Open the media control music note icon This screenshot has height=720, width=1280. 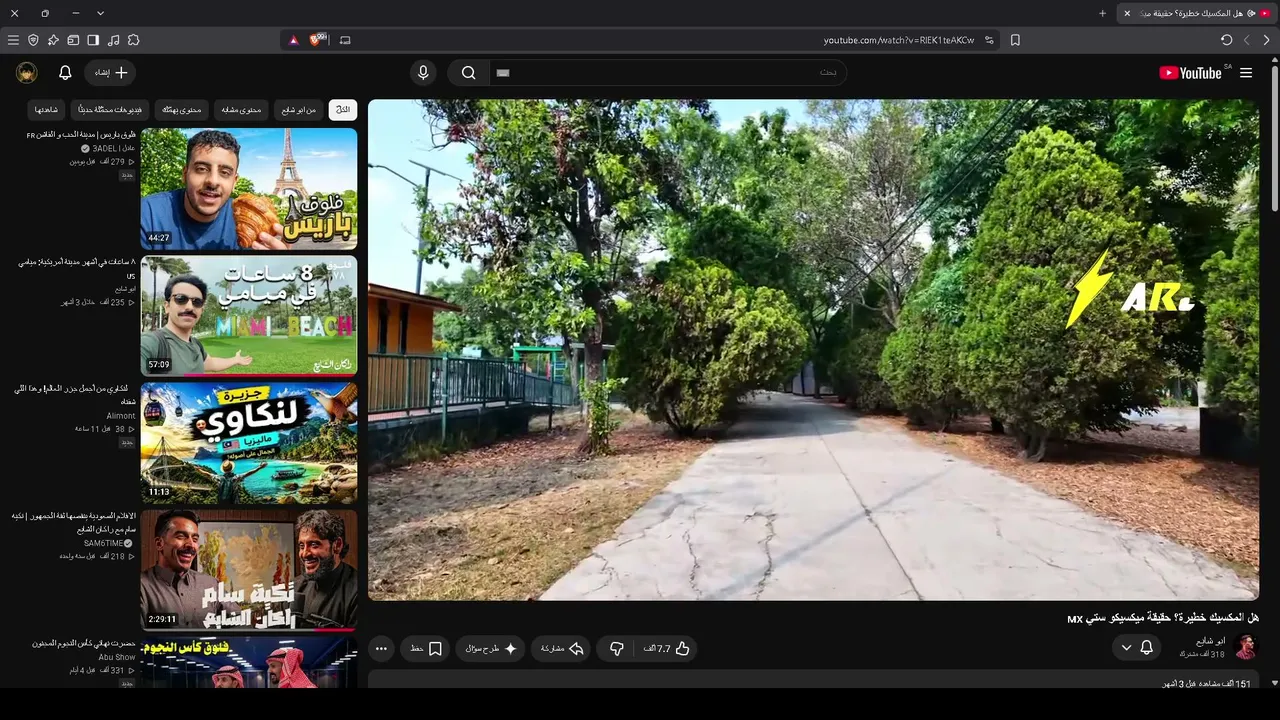113,40
